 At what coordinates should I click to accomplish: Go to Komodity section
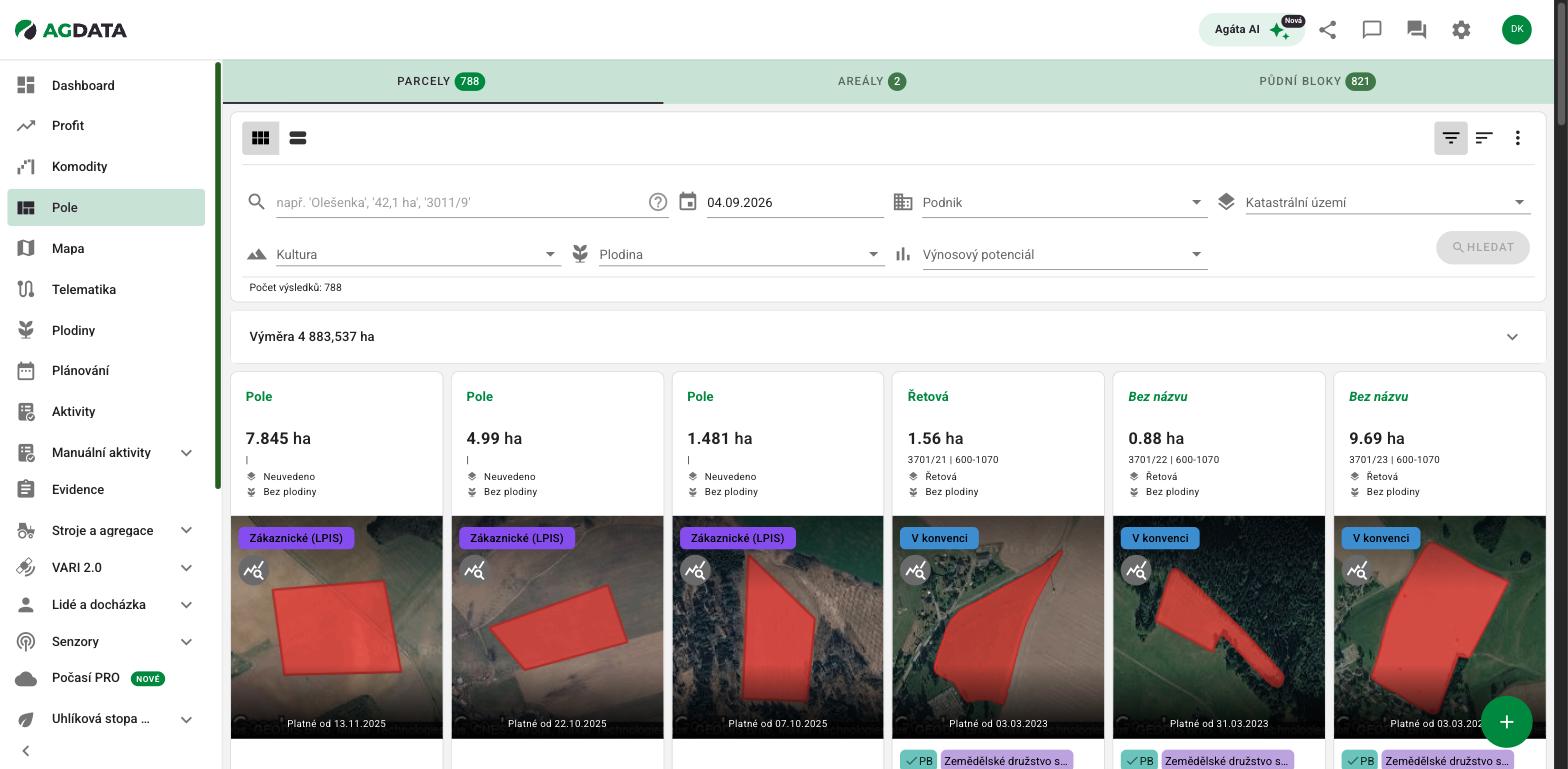tap(106, 167)
